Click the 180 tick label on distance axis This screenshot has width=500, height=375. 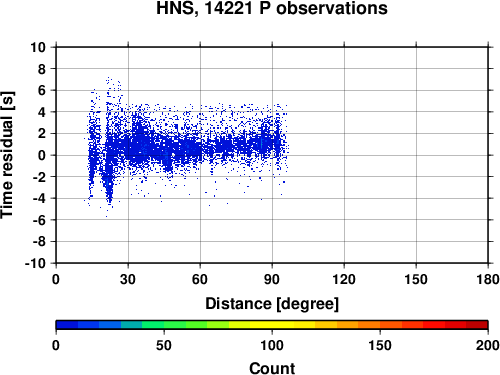[487, 279]
